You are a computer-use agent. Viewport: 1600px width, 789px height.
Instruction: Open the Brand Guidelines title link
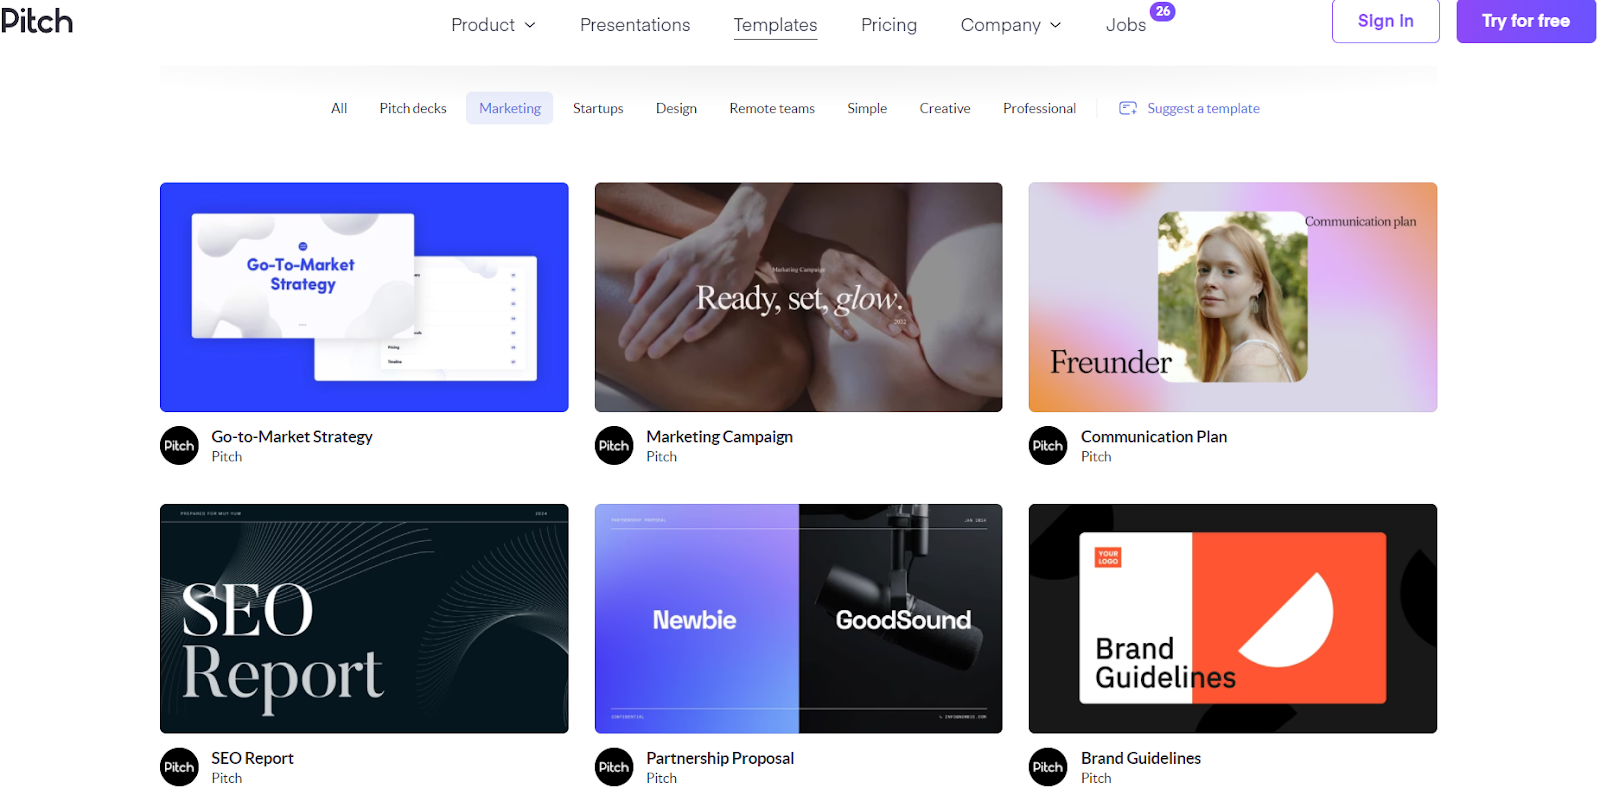tap(1141, 758)
